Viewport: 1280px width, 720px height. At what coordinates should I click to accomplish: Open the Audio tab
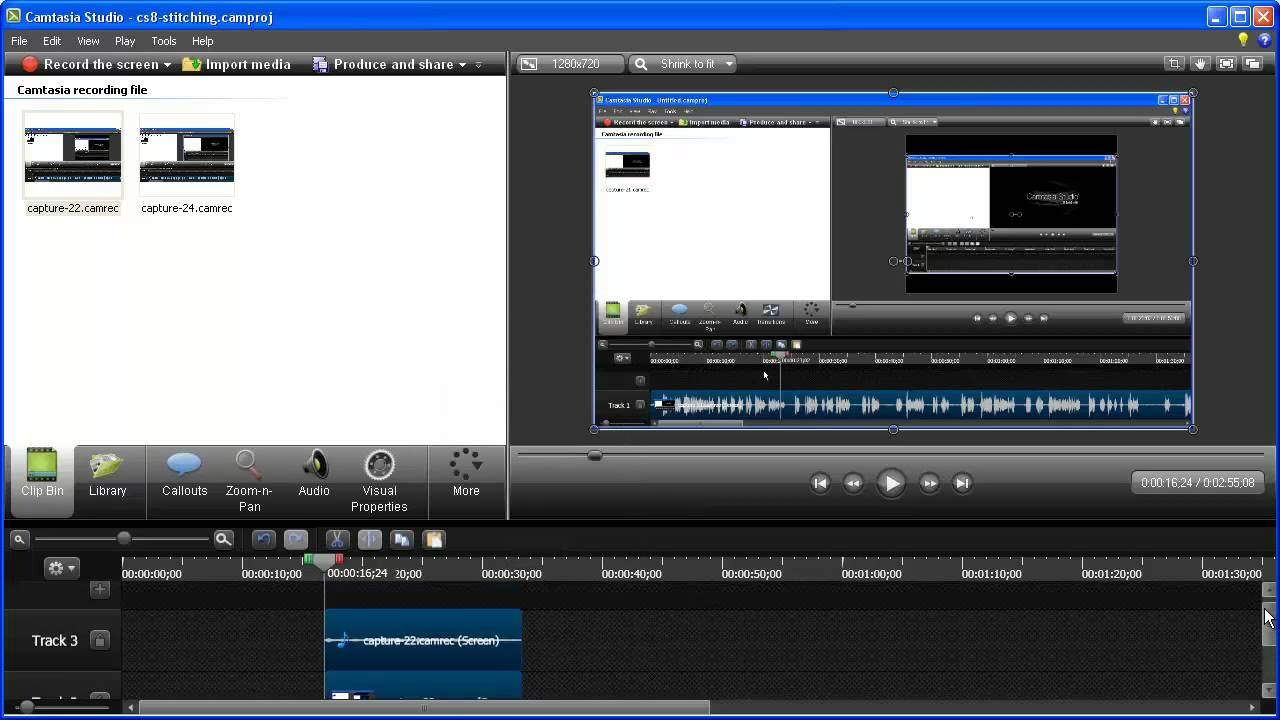pyautogui.click(x=314, y=475)
